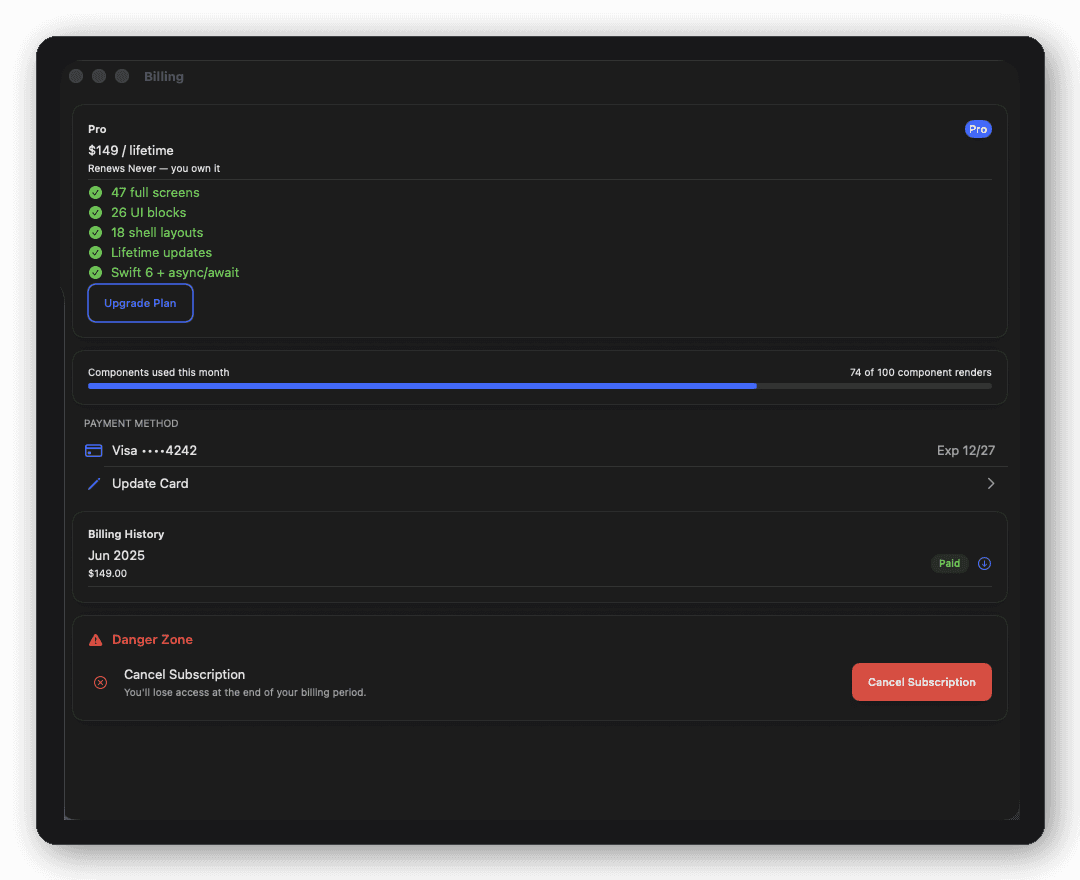This screenshot has width=1080, height=880.
Task: Click the 47 full screens feature text
Action: pos(155,193)
